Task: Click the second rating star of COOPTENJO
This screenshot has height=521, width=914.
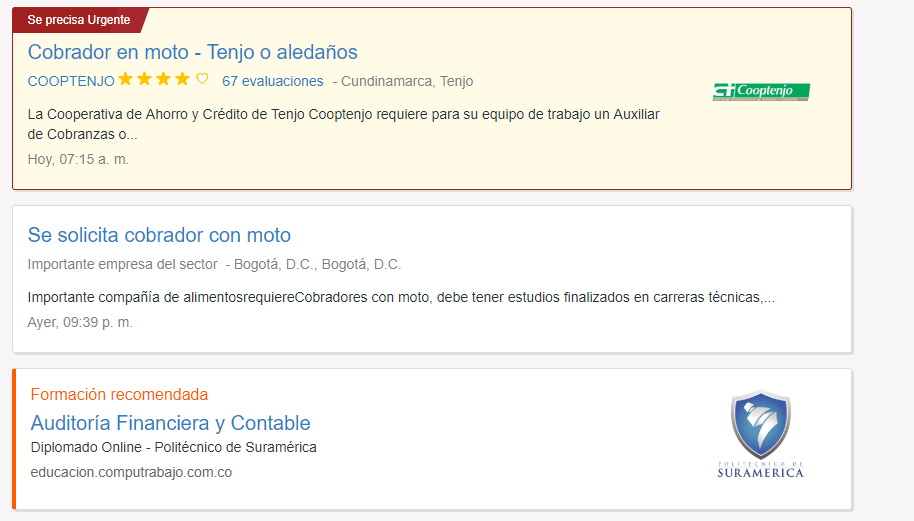Action: [x=144, y=79]
